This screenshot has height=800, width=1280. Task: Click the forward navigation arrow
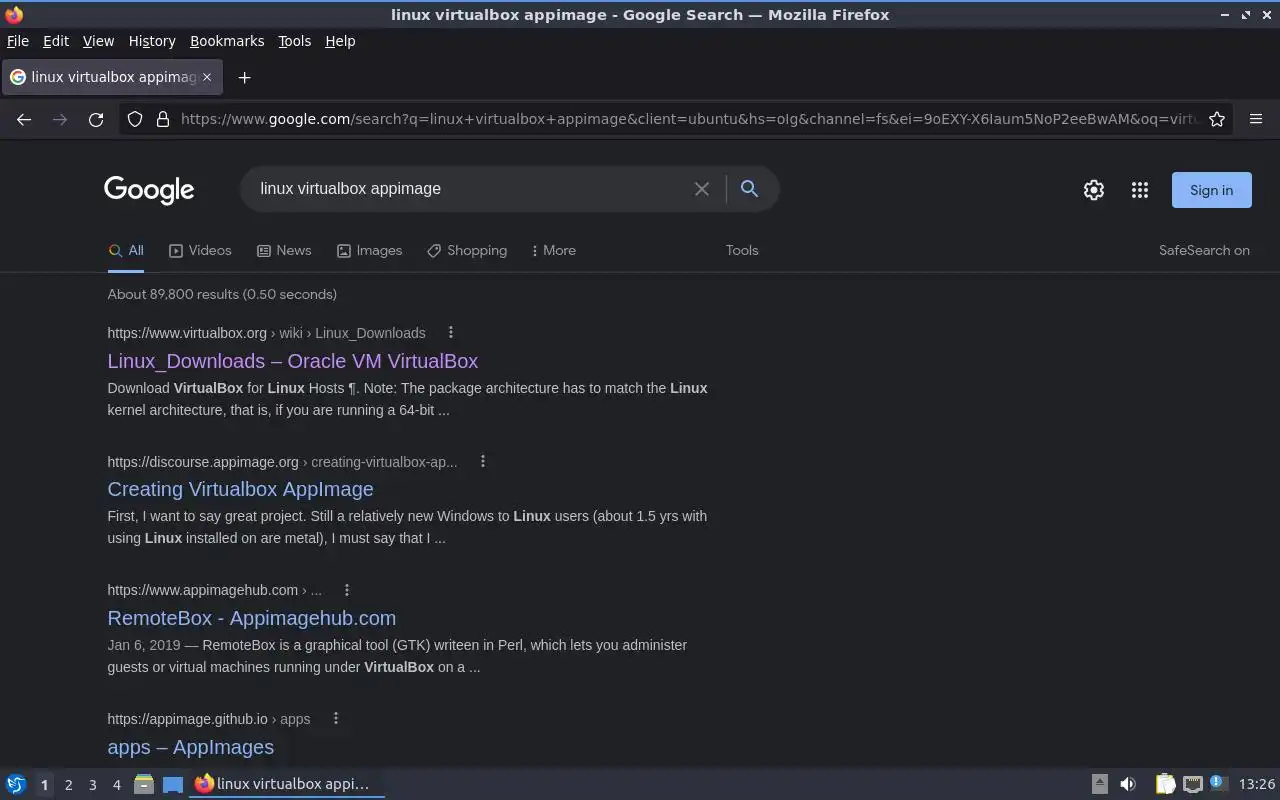pyautogui.click(x=60, y=119)
